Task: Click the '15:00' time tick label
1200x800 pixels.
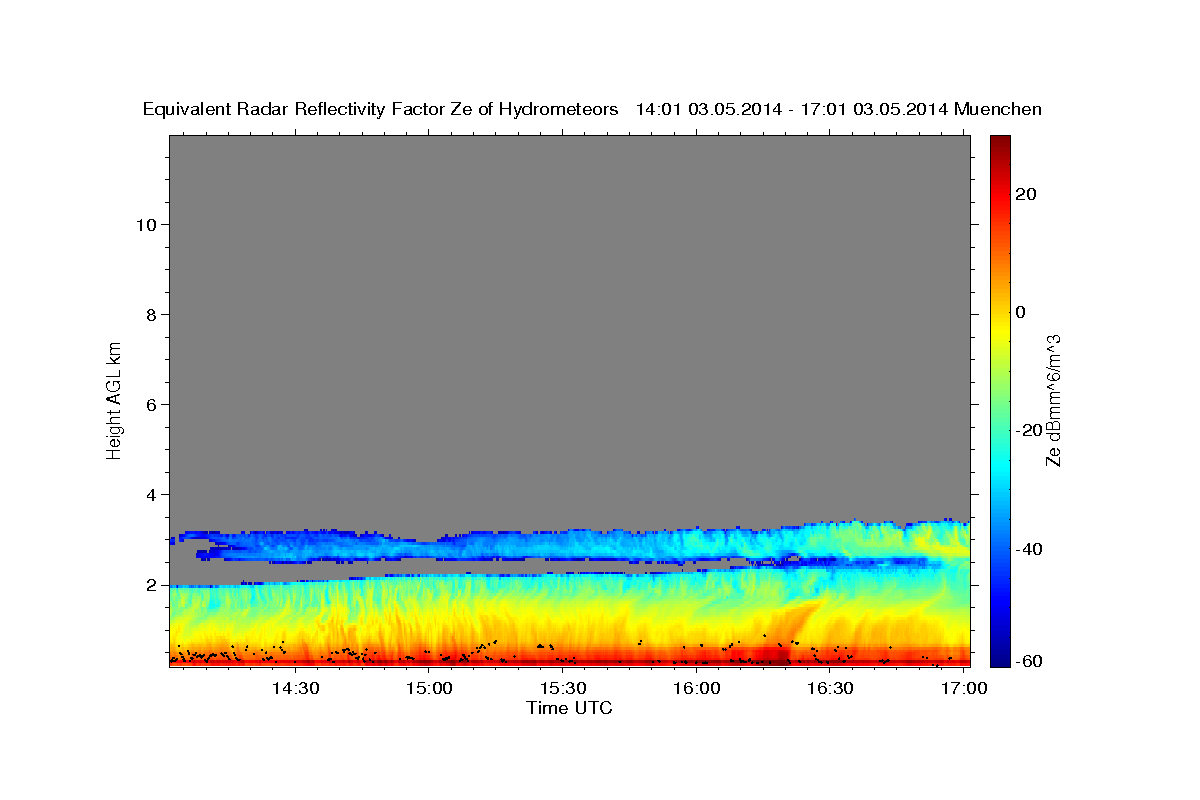Action: point(430,689)
